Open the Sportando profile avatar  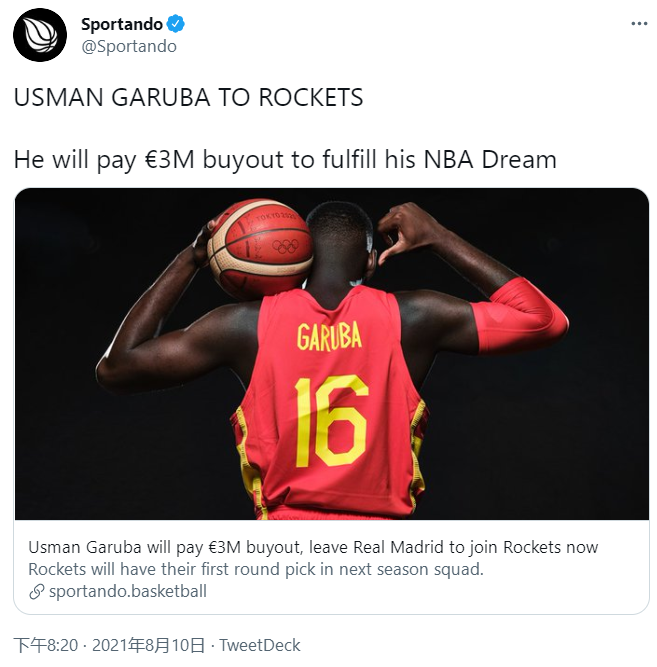pyautogui.click(x=40, y=35)
